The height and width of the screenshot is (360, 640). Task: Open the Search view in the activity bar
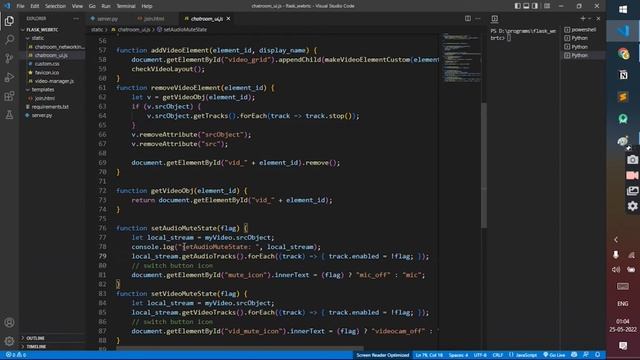(9, 40)
